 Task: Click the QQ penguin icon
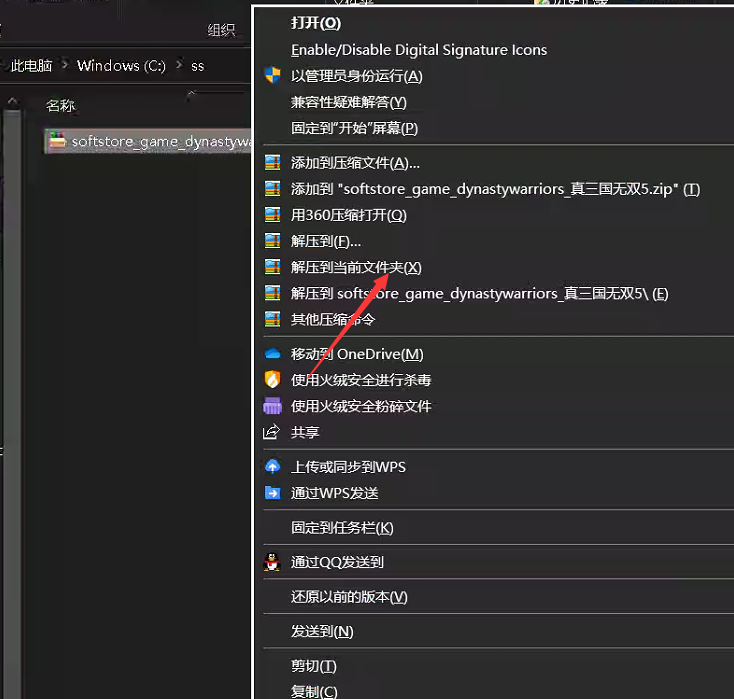[x=272, y=562]
